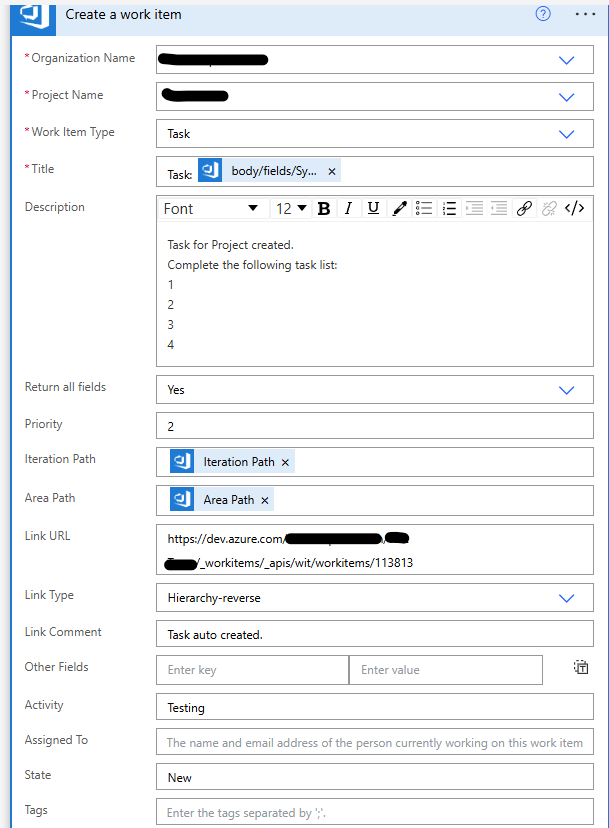
Task: Click the State field containing New
Action: pos(374,777)
